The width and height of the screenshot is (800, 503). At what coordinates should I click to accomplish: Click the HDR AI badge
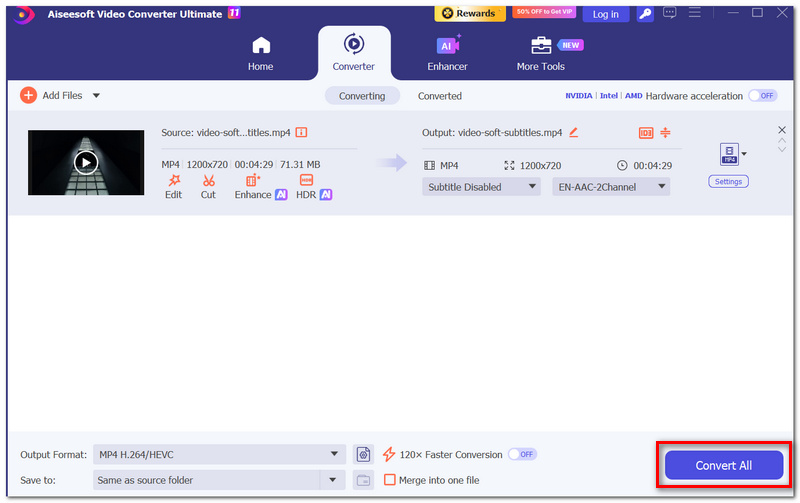coord(326,194)
